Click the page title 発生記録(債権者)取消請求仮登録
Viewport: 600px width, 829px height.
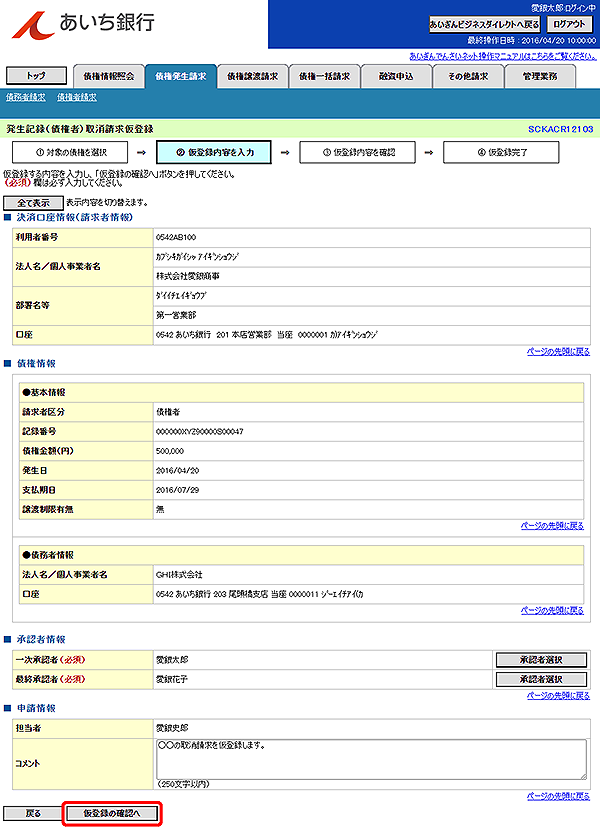79,129
